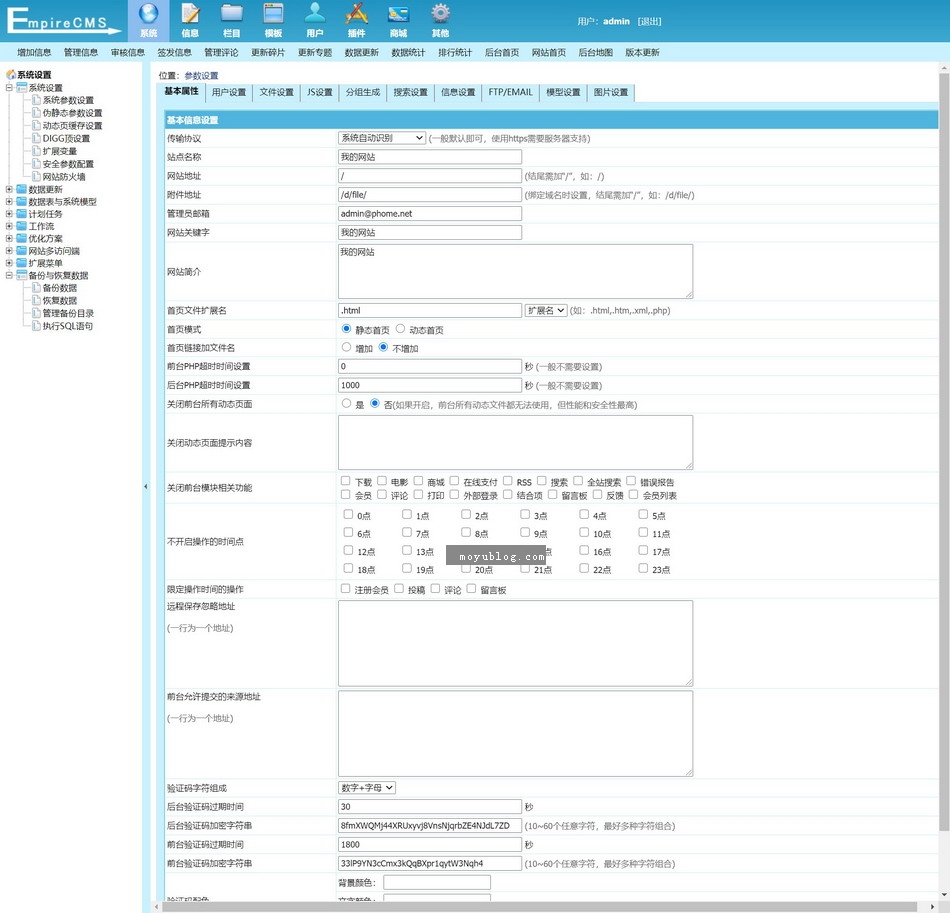Click the home icon beside 系统设置 heading
This screenshot has height=913, width=950.
(11, 75)
